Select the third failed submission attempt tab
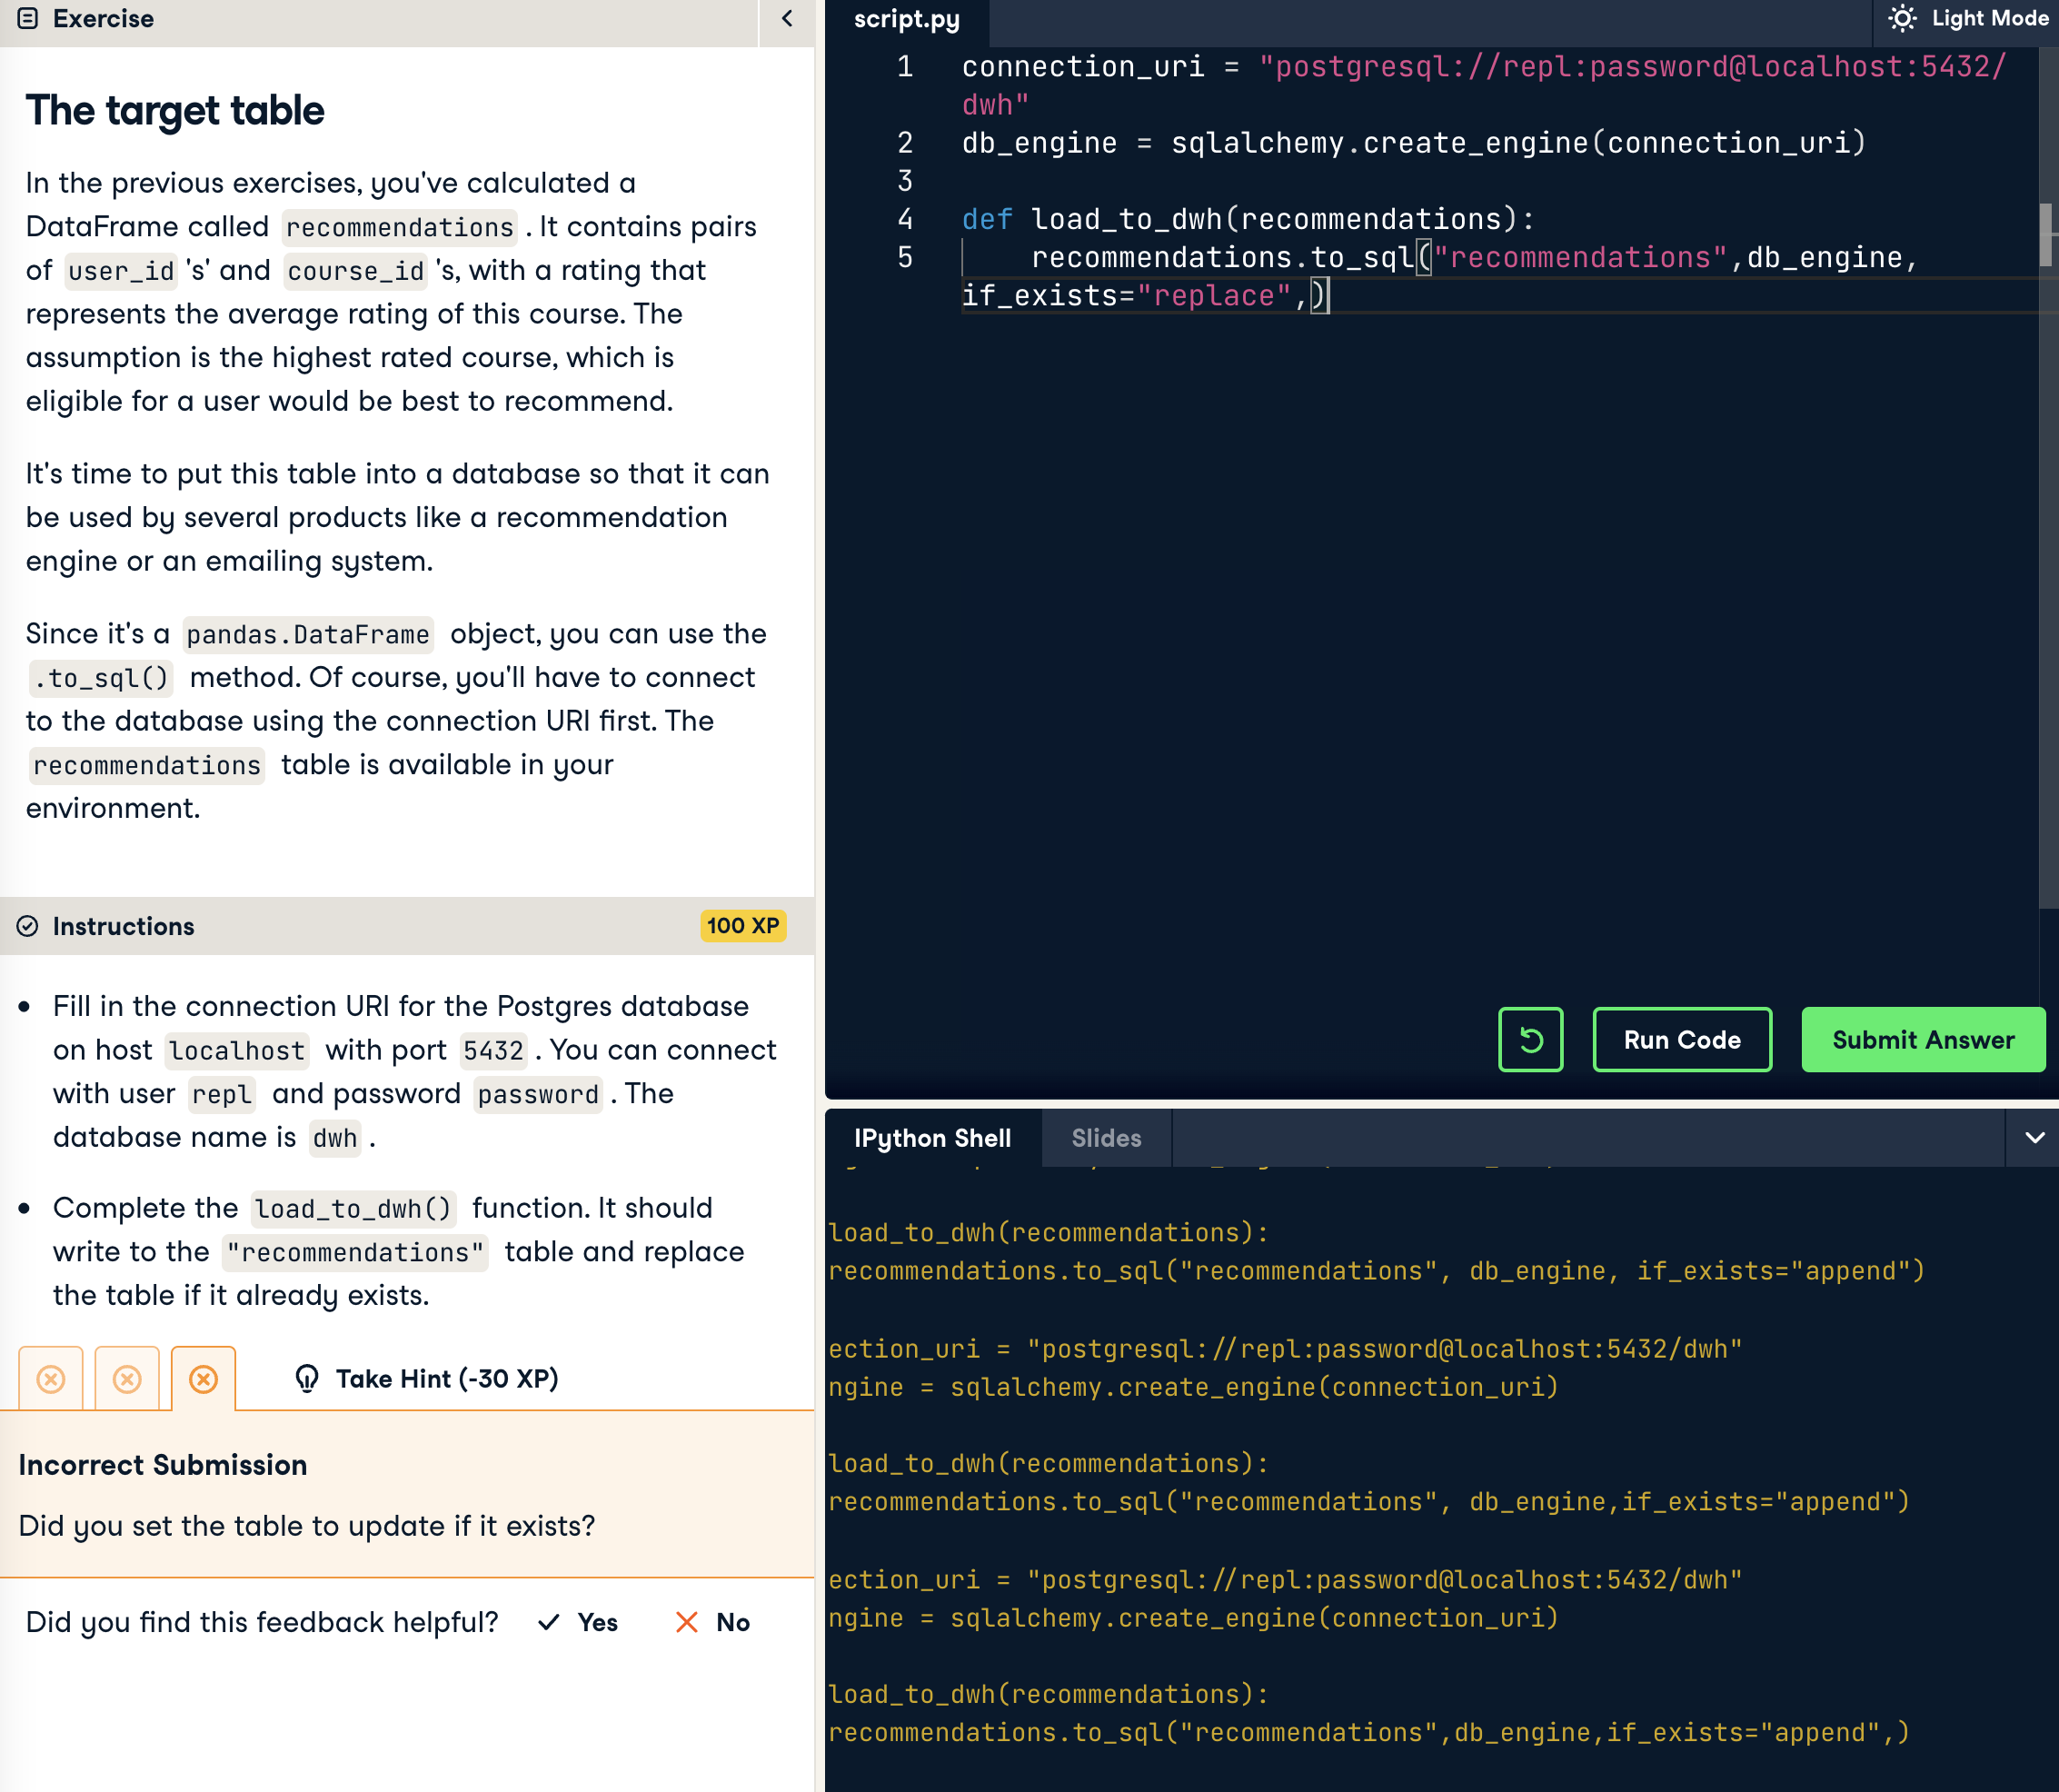The image size is (2059, 1792). tap(203, 1379)
